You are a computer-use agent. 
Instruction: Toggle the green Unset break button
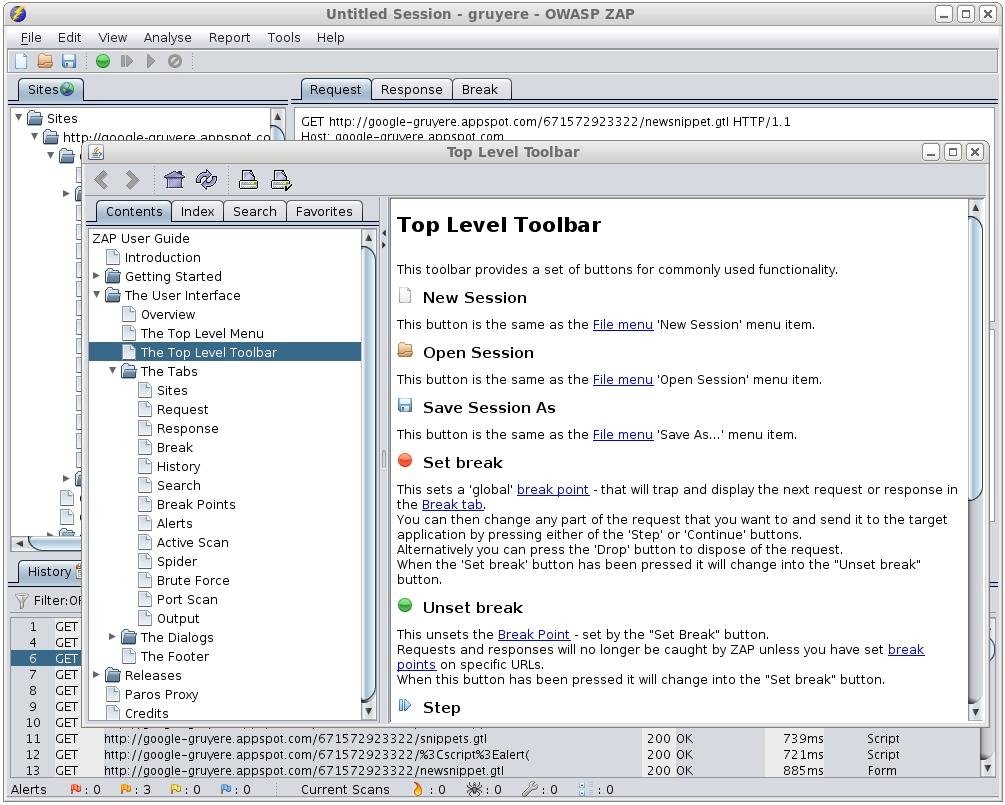pos(103,61)
